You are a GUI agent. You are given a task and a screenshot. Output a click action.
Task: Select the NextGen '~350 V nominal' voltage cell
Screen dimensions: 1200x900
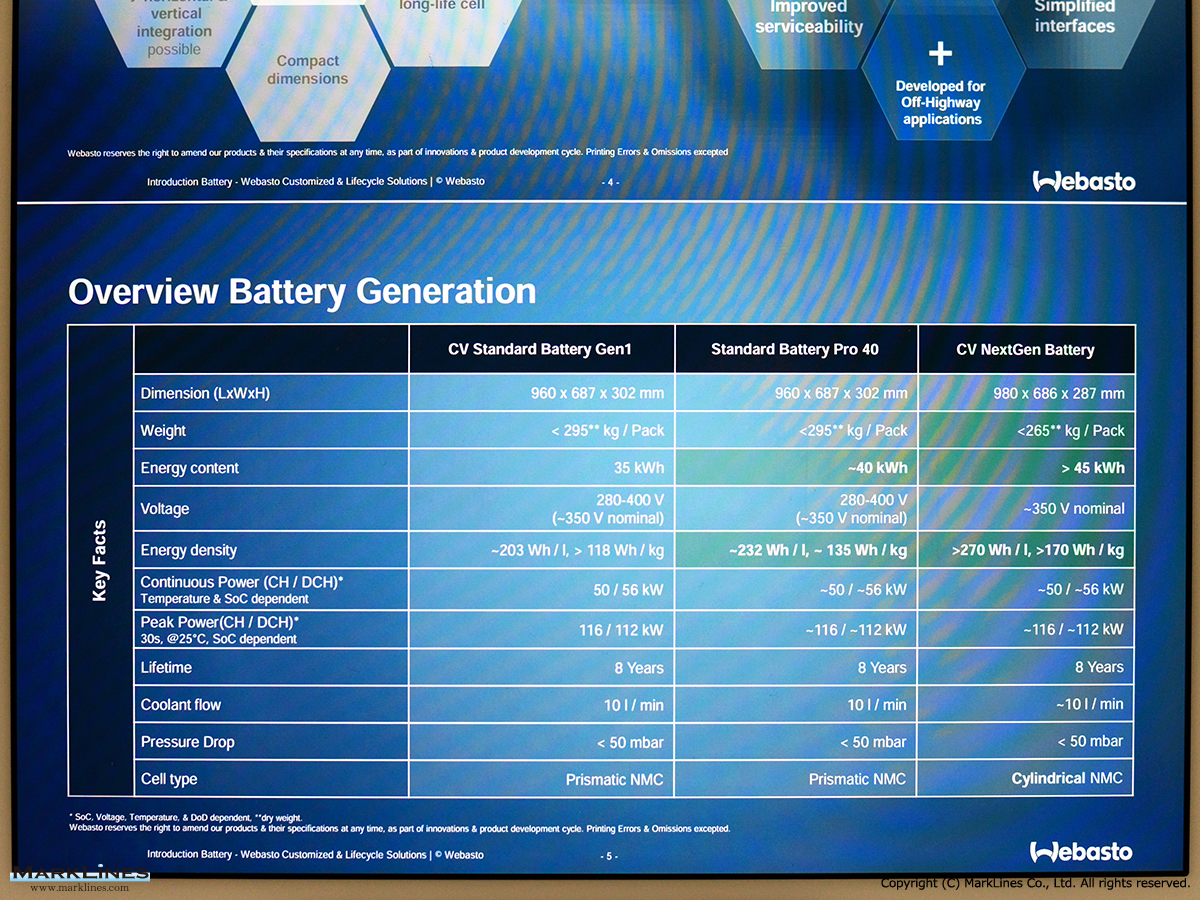point(1074,509)
